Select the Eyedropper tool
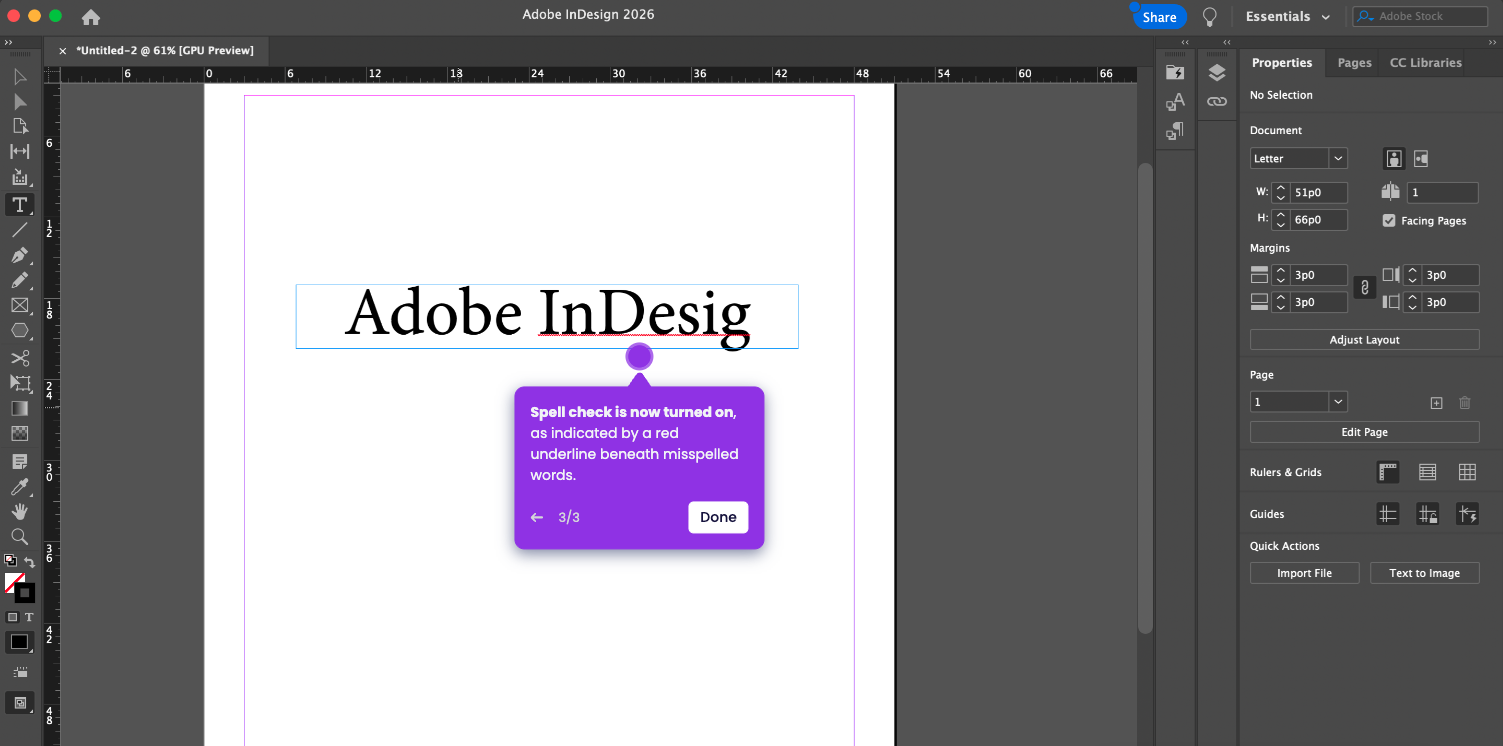This screenshot has width=1503, height=746. tap(19, 487)
